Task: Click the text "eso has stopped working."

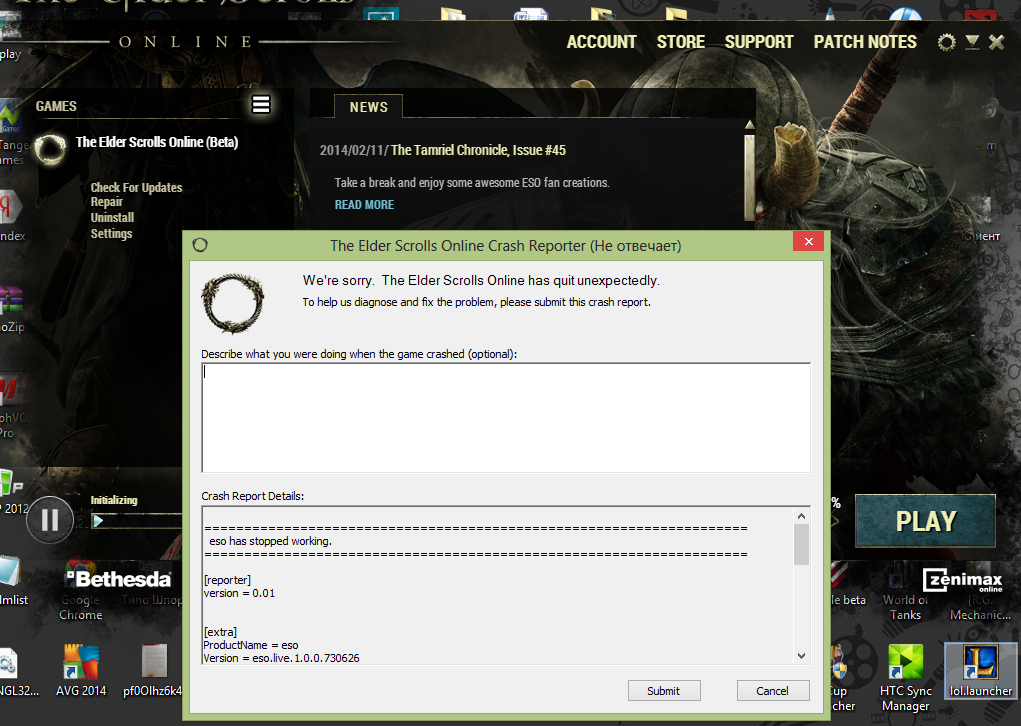Action: click(270, 541)
